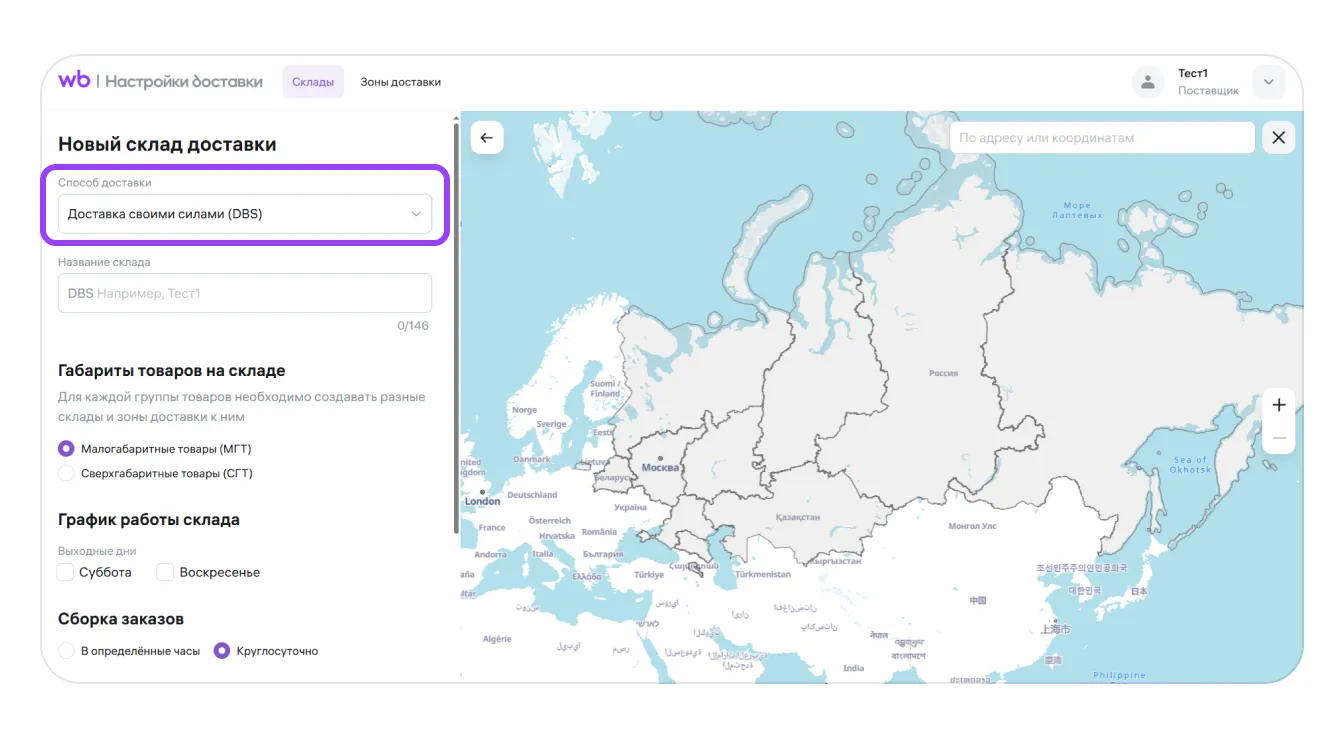Expand the account menu chevron
Image resolution: width=1344 pixels, height=738 pixels.
(1268, 82)
